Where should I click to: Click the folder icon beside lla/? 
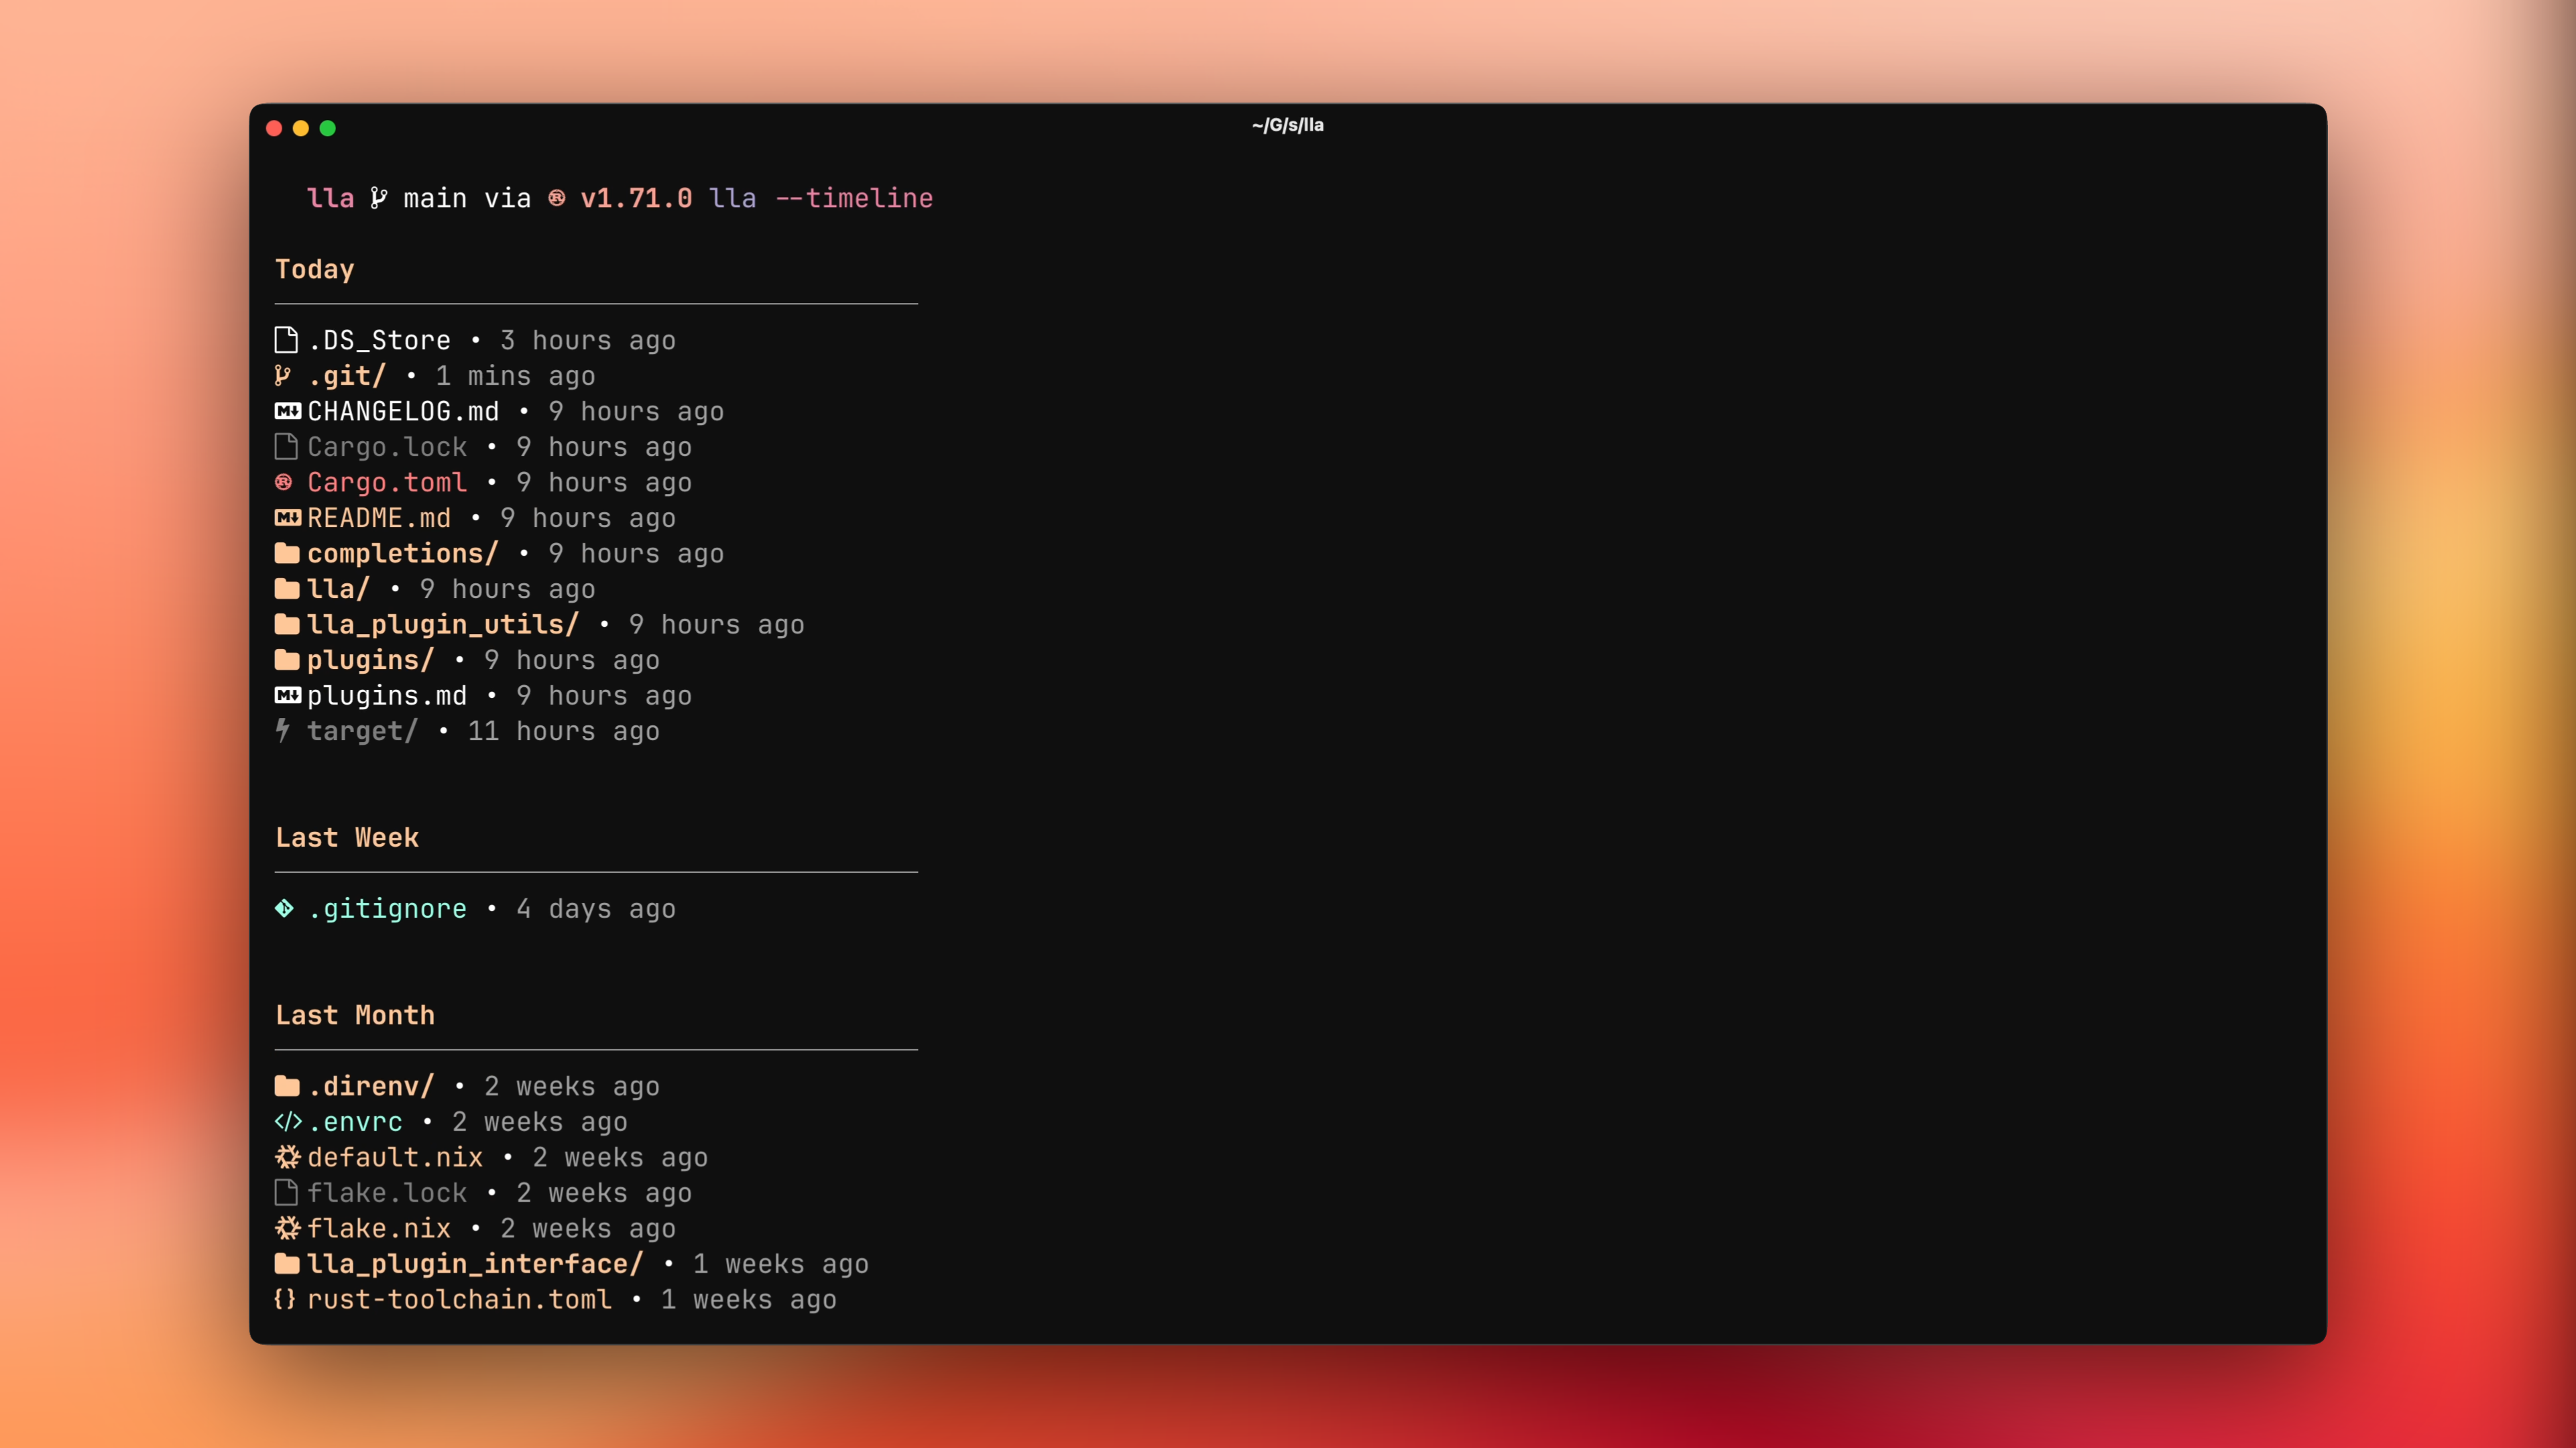[287, 589]
